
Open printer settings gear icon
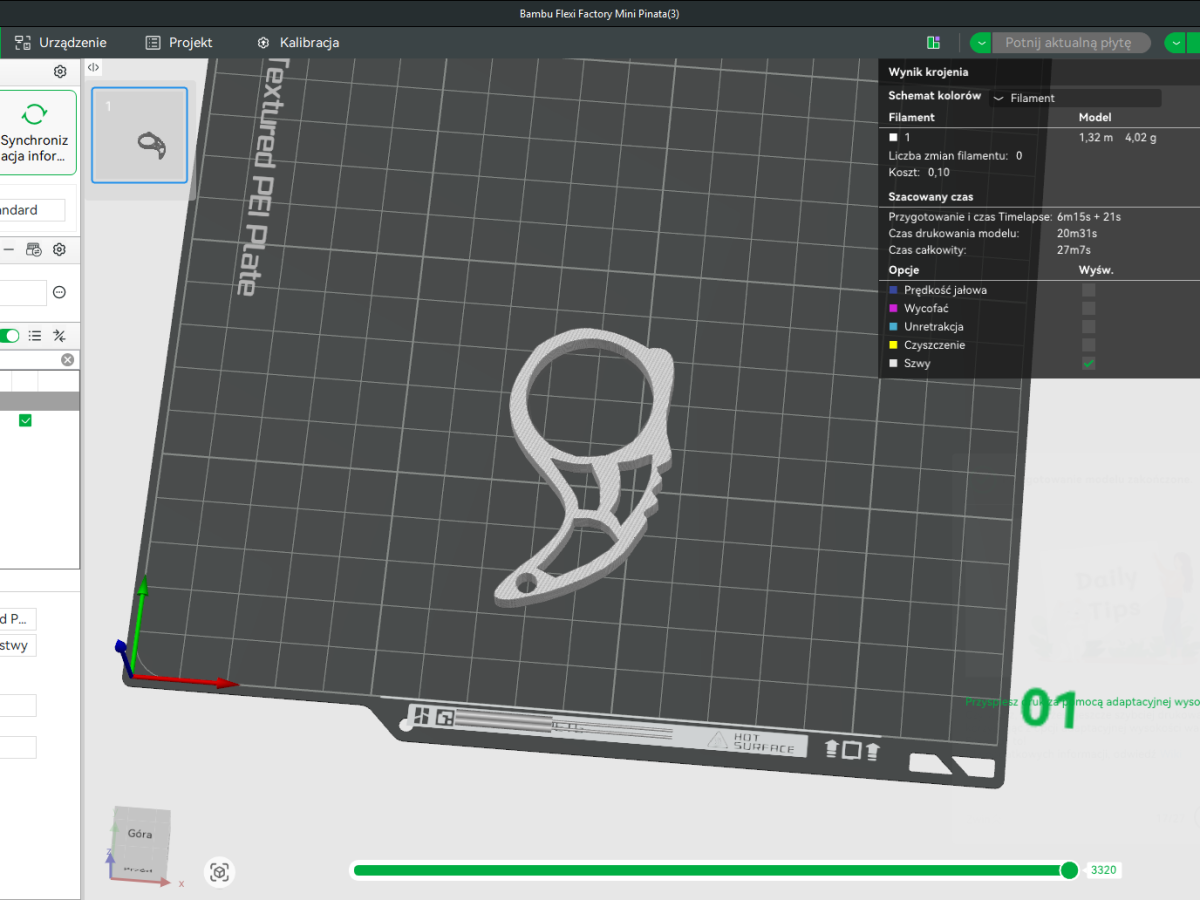point(60,72)
